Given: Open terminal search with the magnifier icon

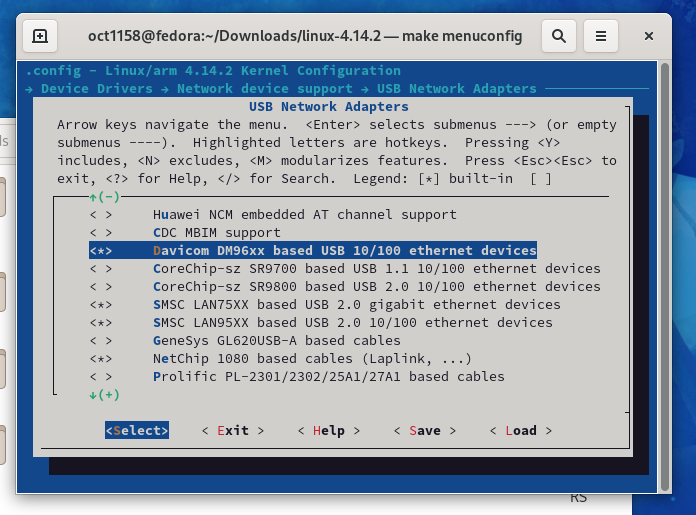Looking at the screenshot, I should coord(559,36).
